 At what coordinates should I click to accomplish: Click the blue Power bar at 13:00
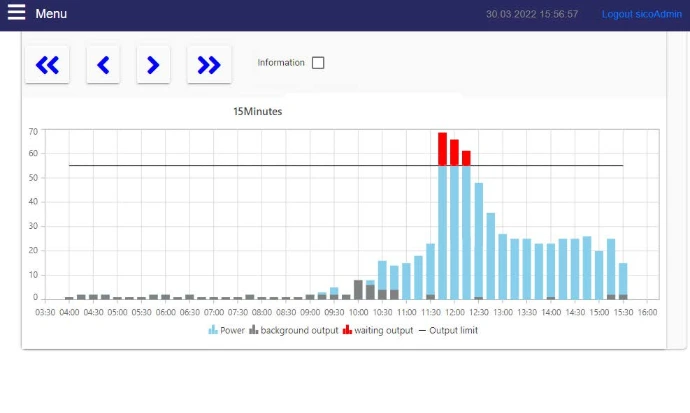click(x=503, y=266)
